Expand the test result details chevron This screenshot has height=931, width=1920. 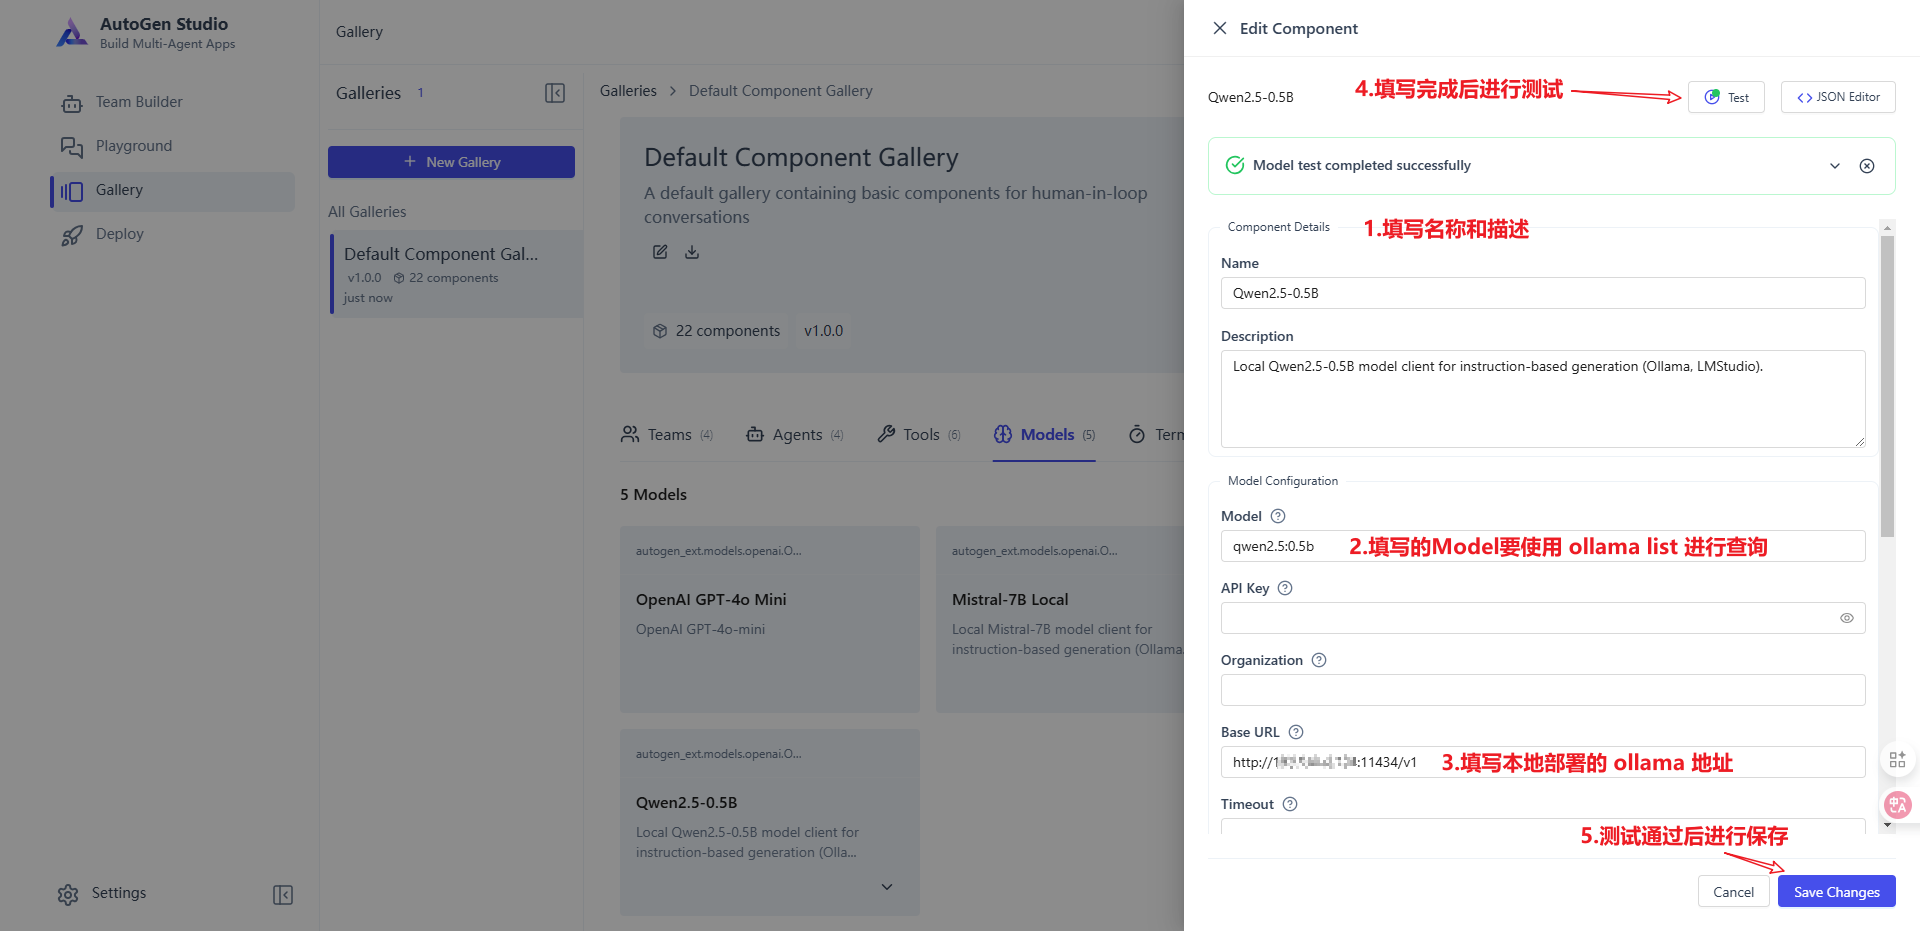click(x=1835, y=166)
